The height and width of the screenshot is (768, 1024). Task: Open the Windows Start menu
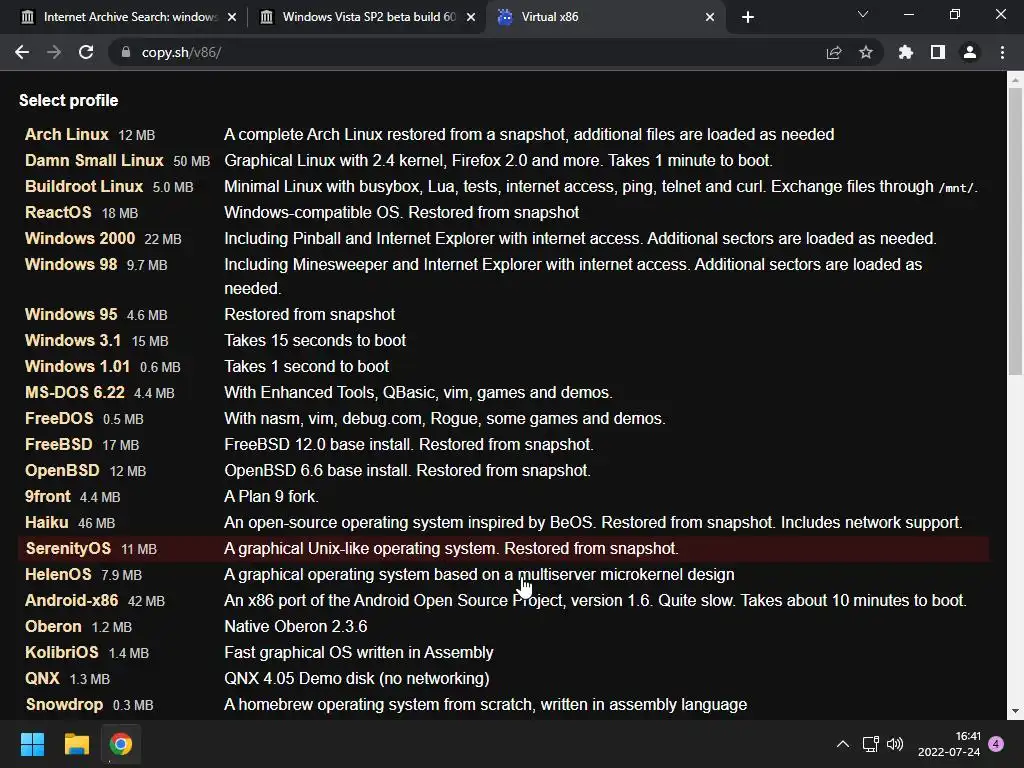click(x=32, y=744)
